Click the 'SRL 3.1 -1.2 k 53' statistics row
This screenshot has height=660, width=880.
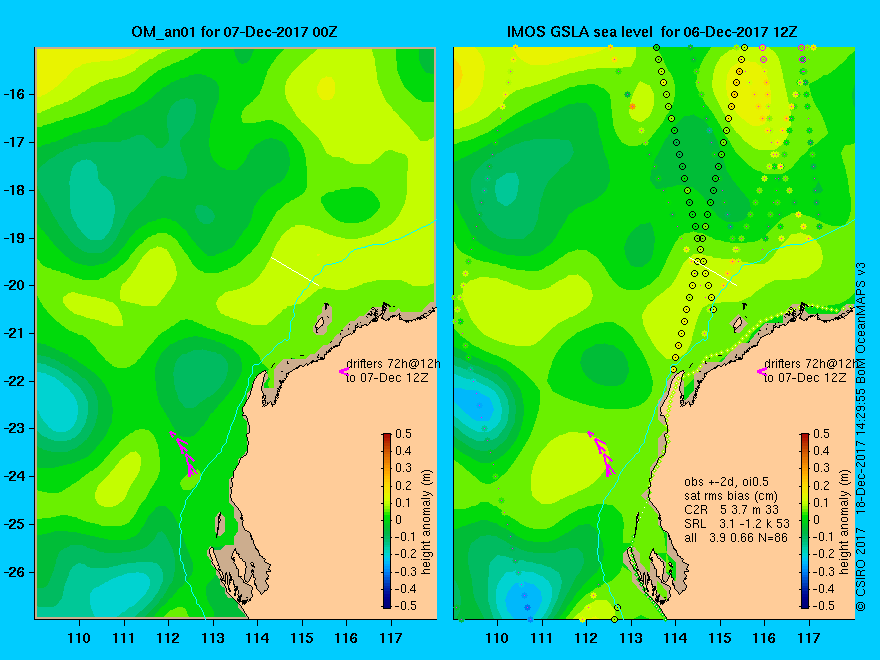(x=737, y=524)
